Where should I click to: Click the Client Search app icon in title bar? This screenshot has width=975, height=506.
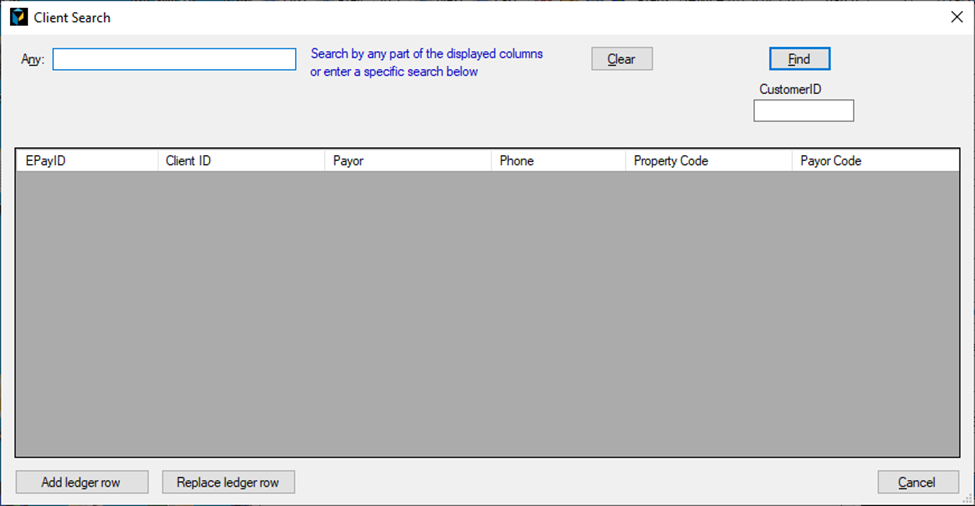coord(18,17)
